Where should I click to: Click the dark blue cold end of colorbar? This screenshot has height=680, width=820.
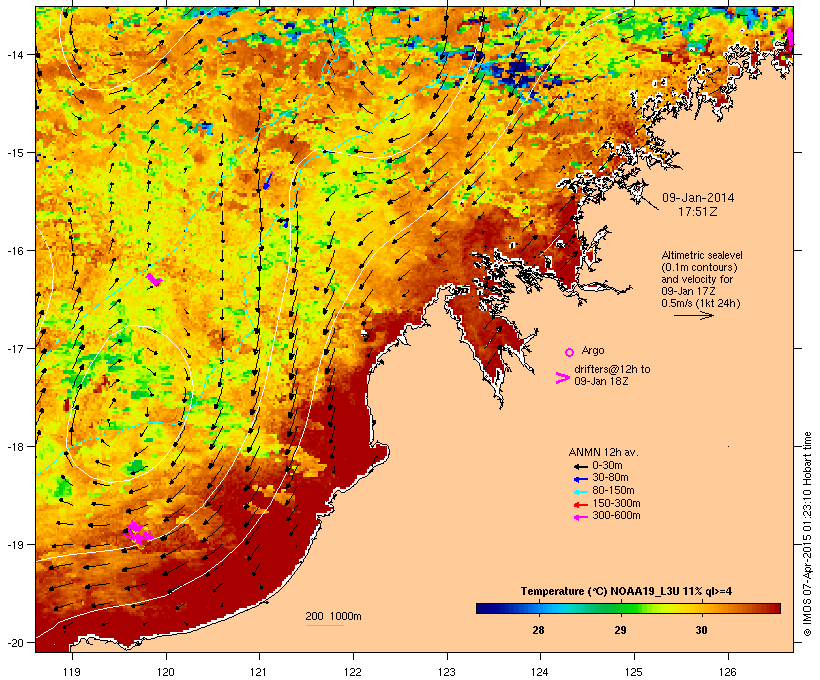pos(489,608)
